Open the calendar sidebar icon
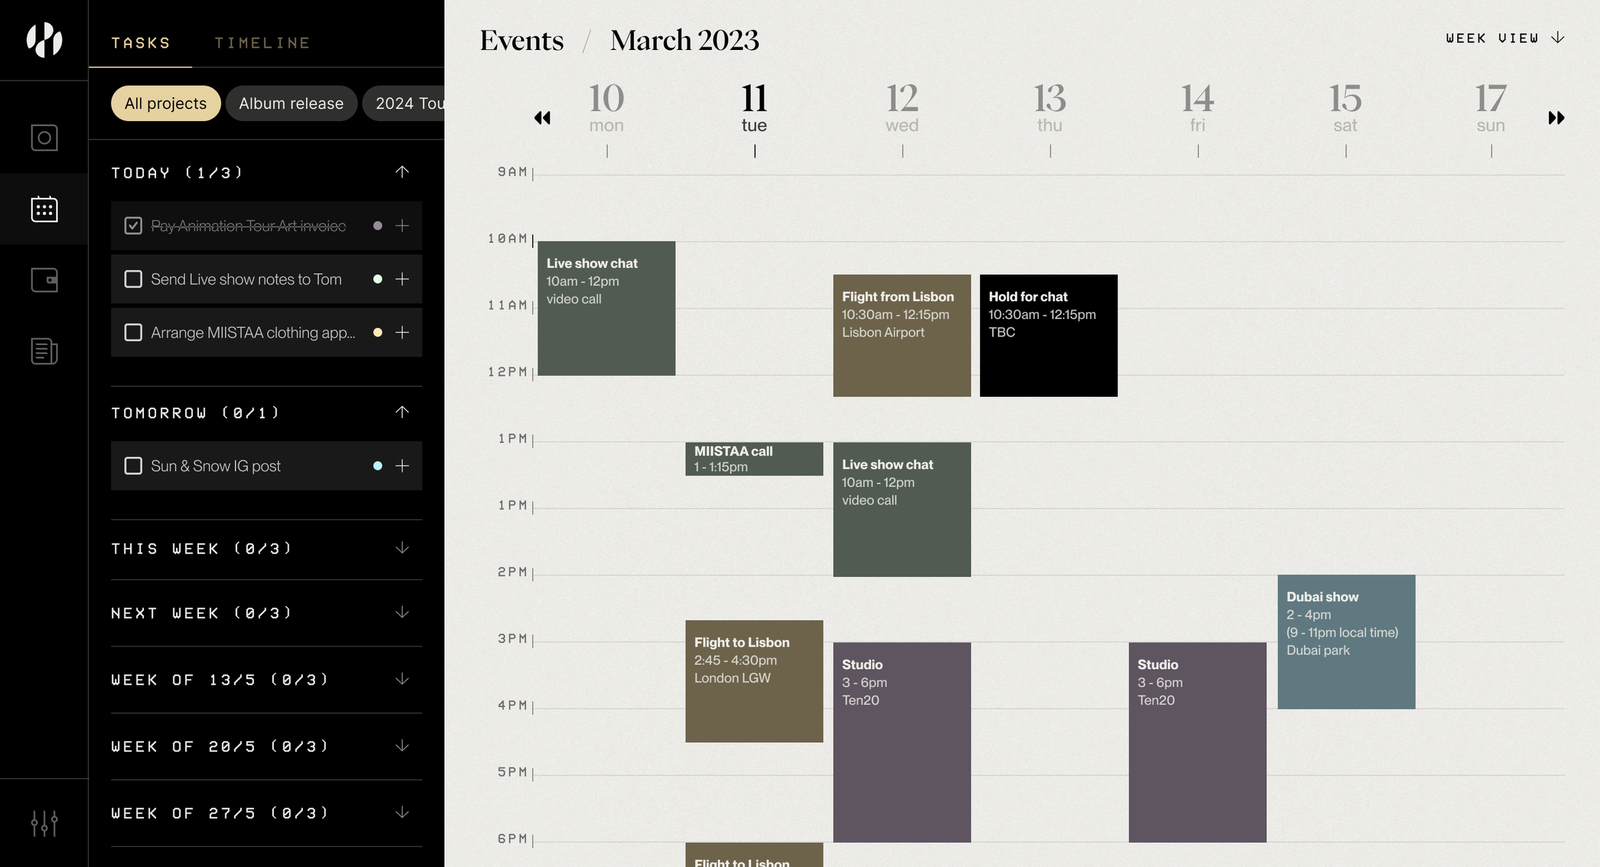This screenshot has height=867, width=1600. pyautogui.click(x=44, y=209)
